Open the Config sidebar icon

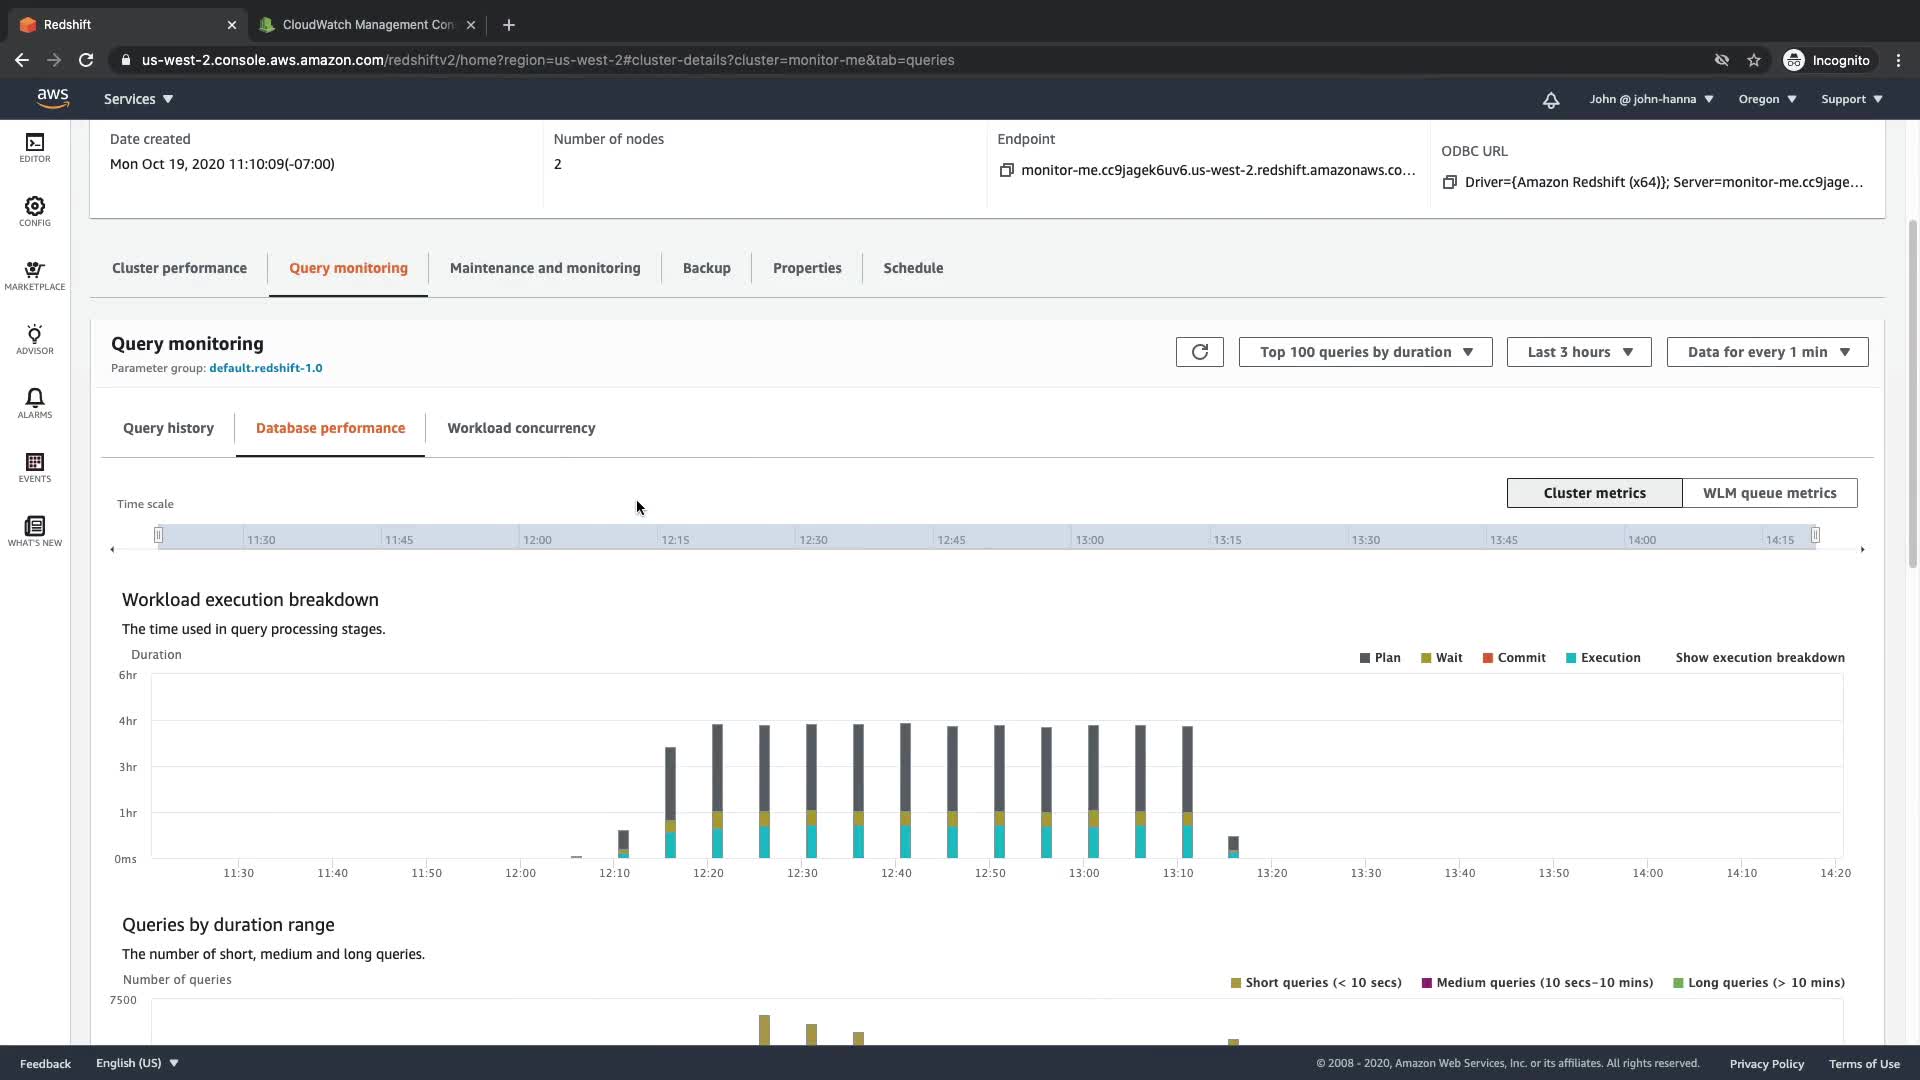coord(35,211)
